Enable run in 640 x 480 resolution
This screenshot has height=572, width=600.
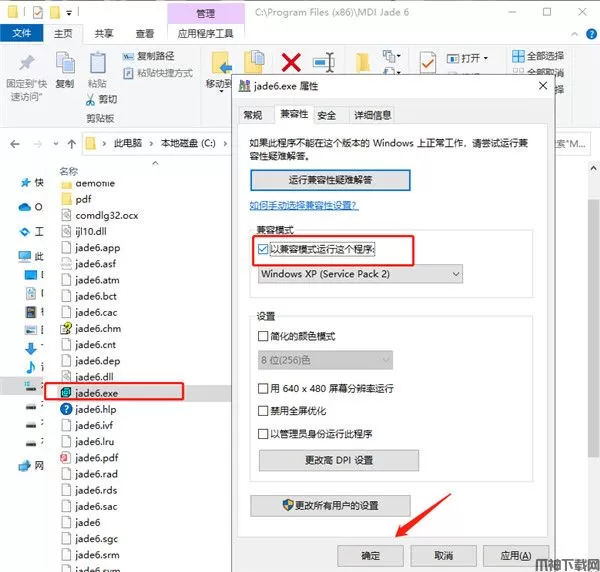point(263,389)
